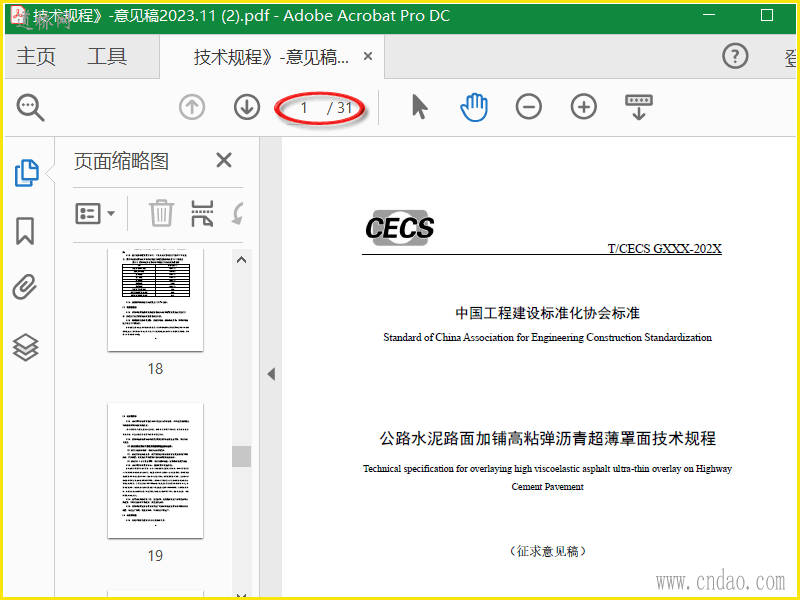Click the 中国工程建设标准化协会标准 heading
The width and height of the screenshot is (800, 600).
(547, 313)
